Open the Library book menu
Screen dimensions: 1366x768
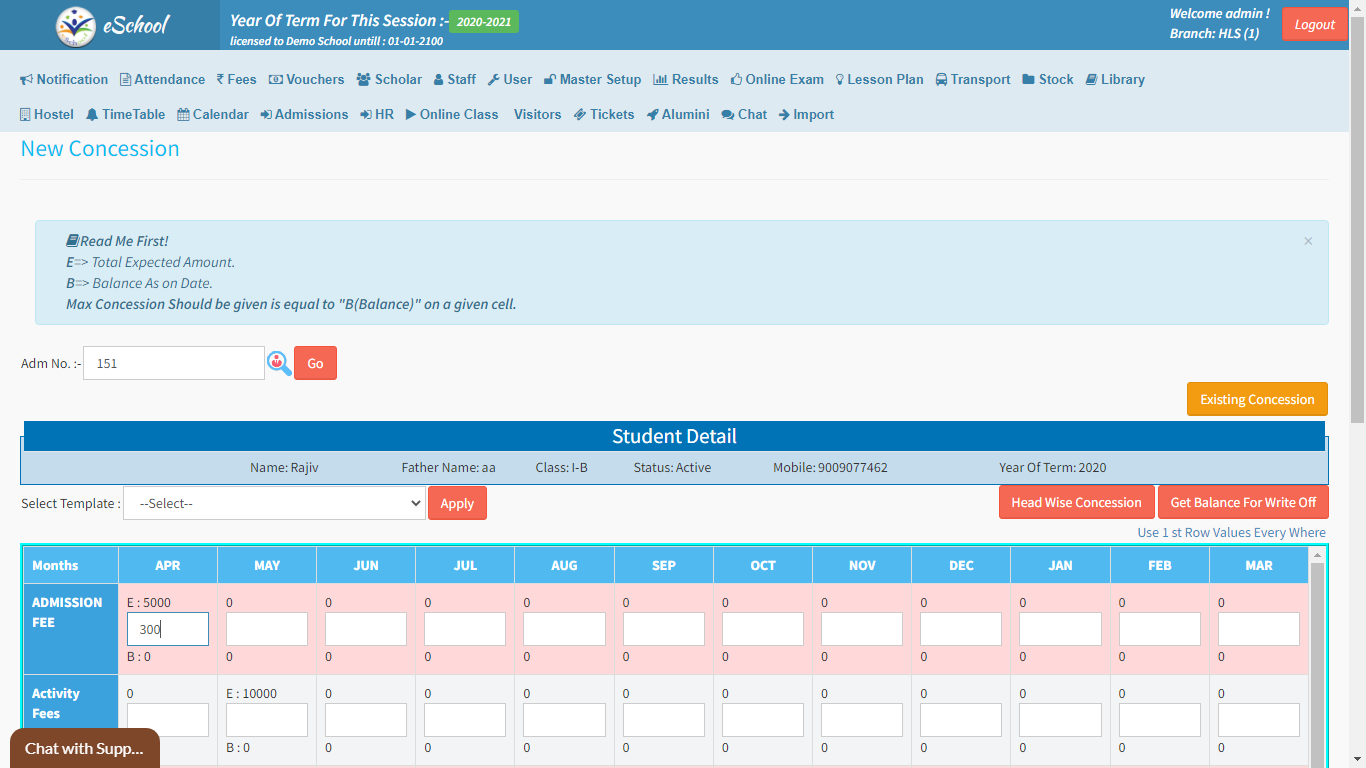1114,80
